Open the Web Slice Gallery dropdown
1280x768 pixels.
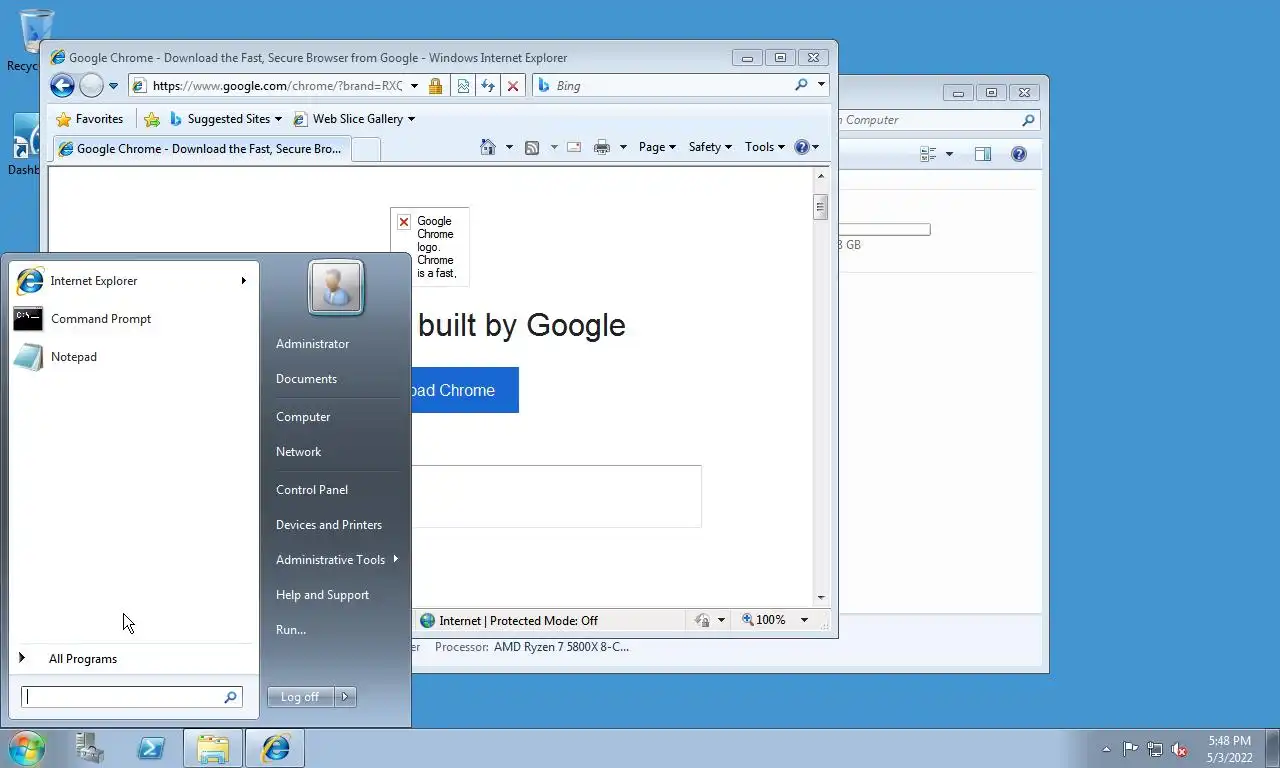click(354, 119)
